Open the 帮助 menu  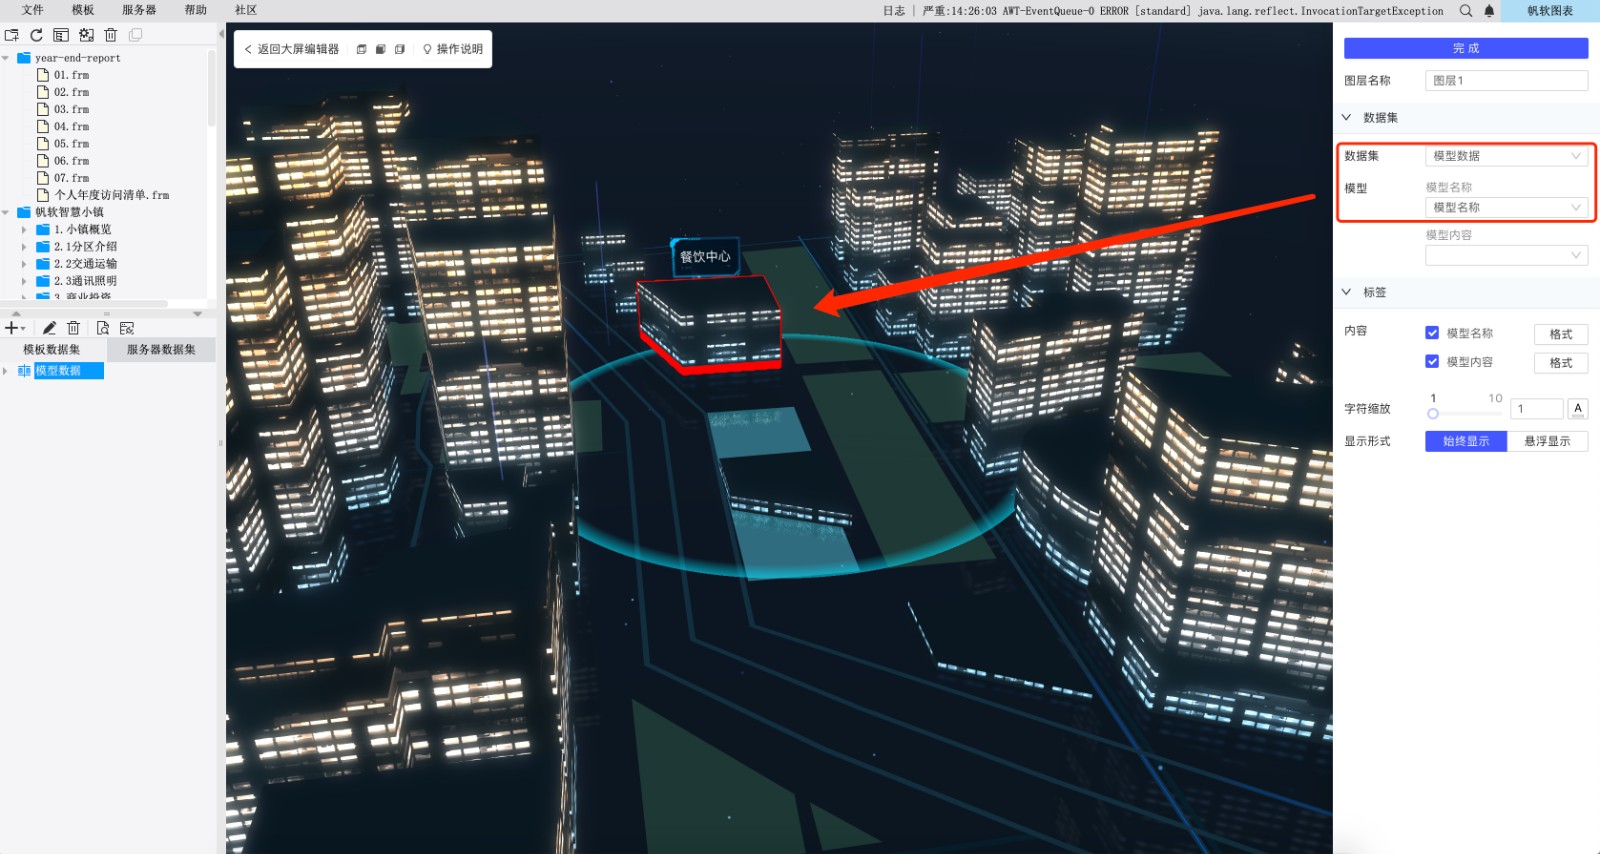click(196, 10)
